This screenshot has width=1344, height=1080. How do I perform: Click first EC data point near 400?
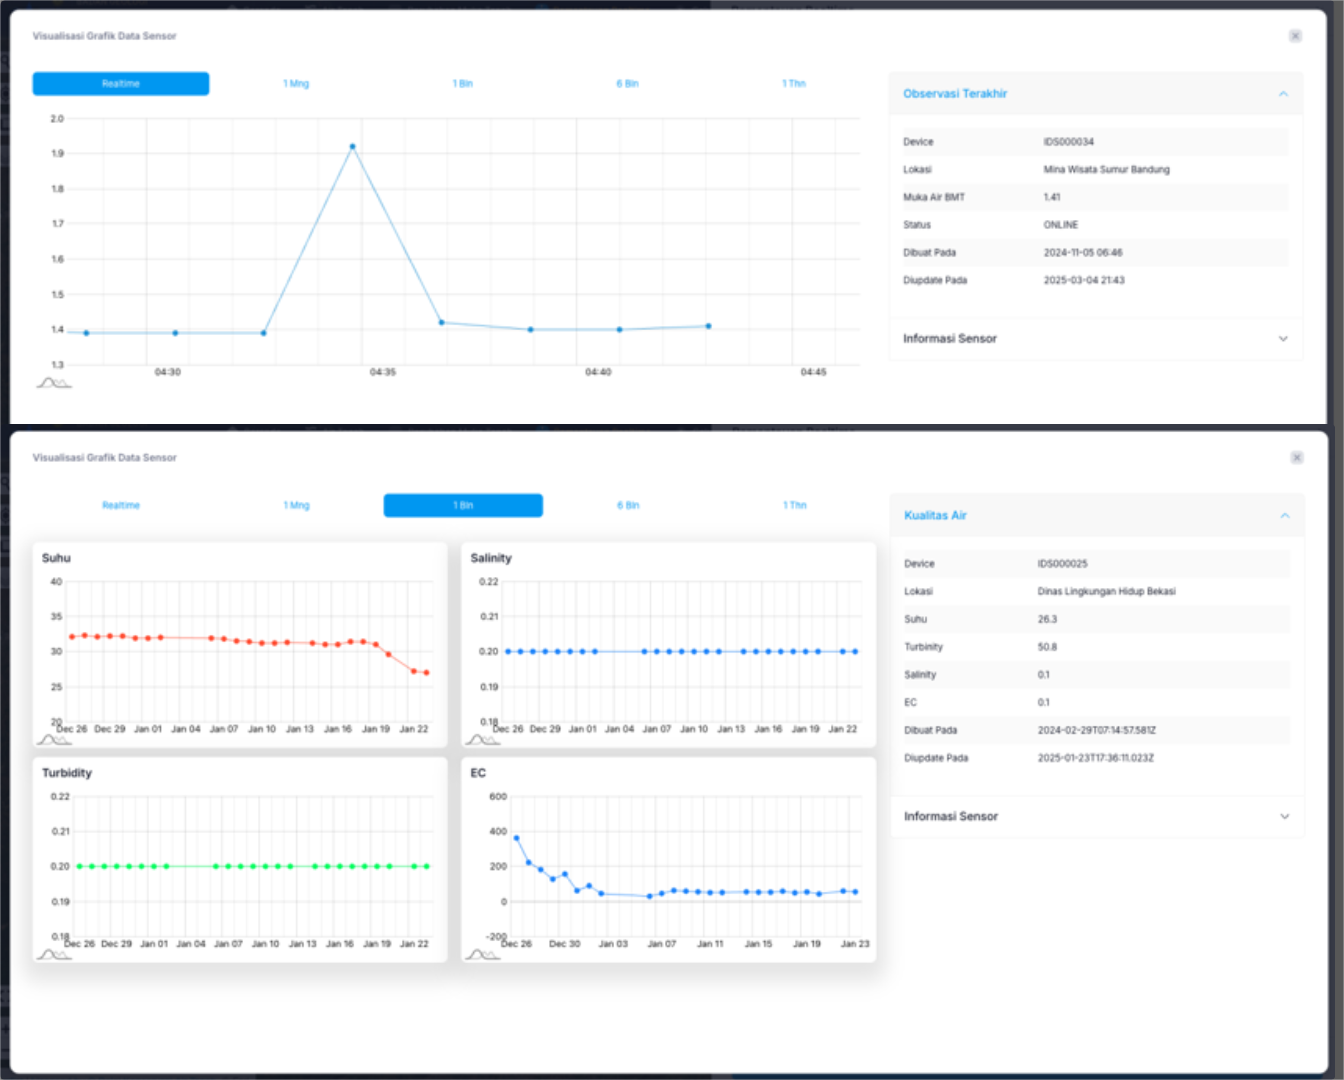point(516,838)
